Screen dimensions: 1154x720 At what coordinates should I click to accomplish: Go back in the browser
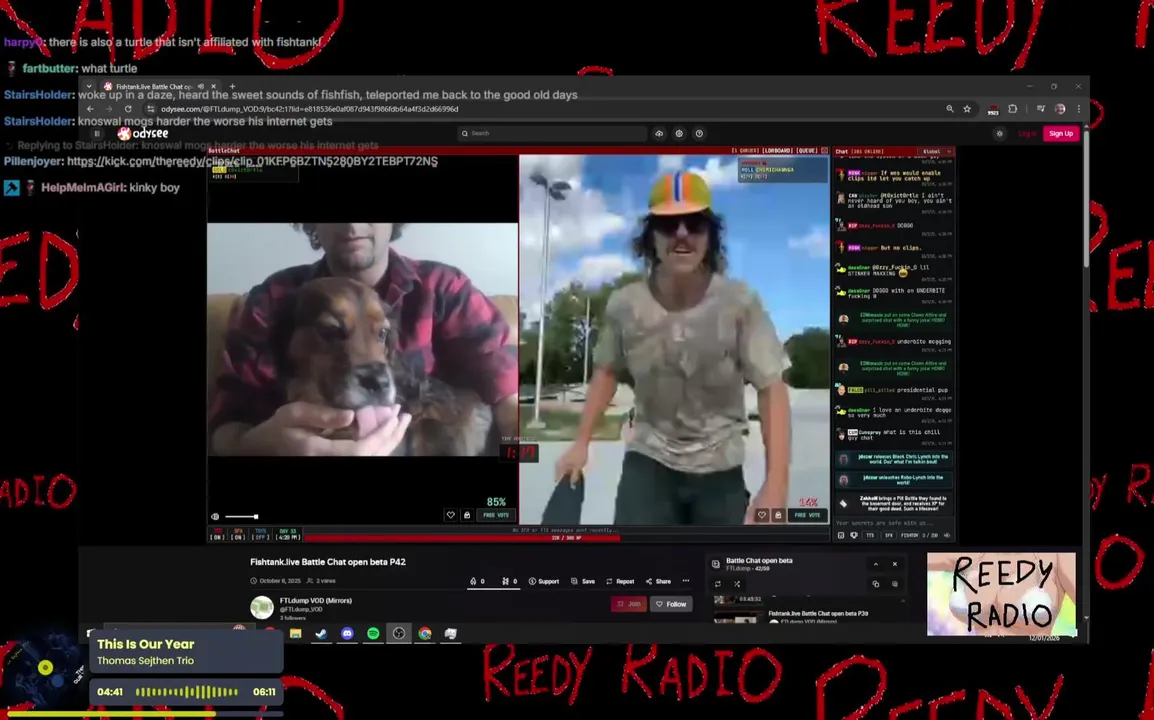point(90,109)
